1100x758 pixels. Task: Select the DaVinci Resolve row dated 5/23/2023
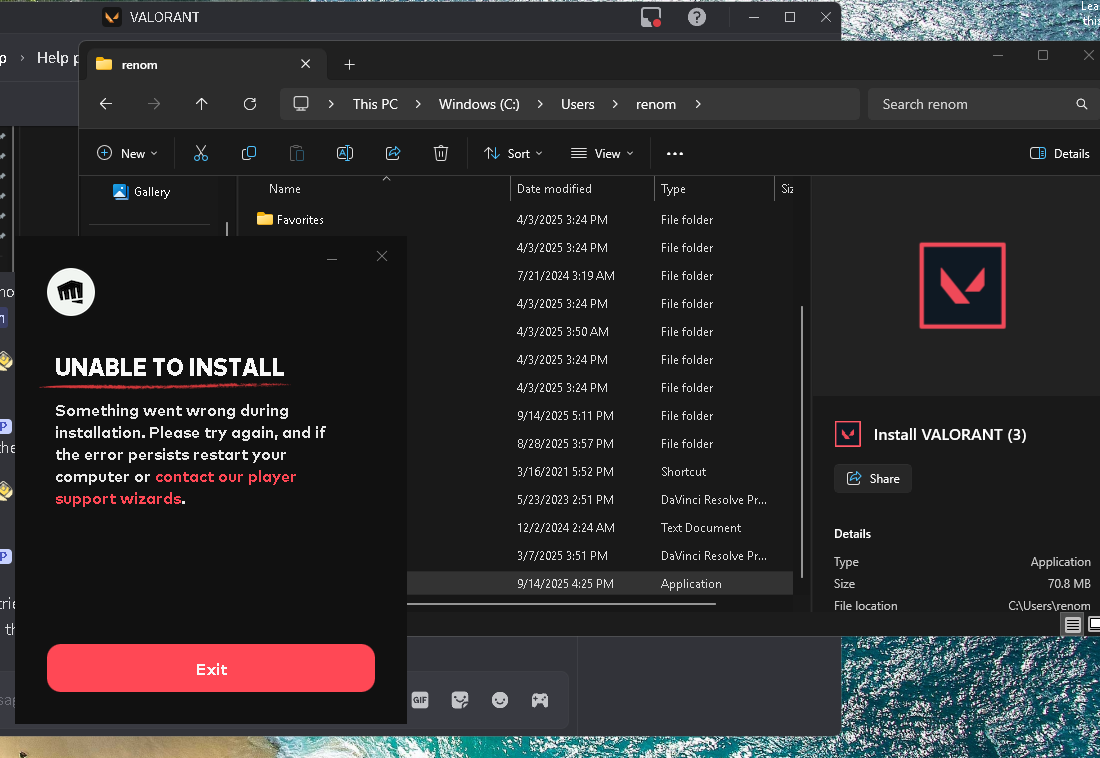[600, 500]
